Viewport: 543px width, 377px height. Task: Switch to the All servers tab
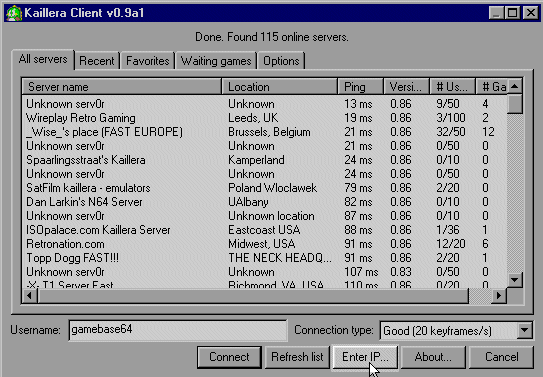[43, 59]
